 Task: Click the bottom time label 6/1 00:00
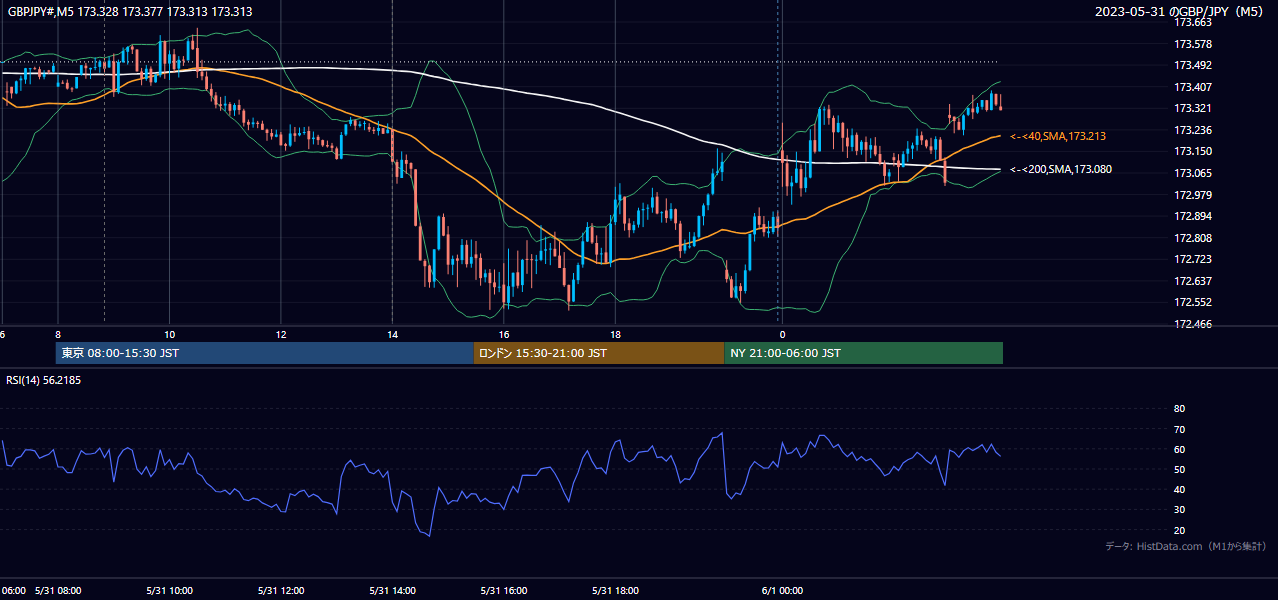pos(782,591)
